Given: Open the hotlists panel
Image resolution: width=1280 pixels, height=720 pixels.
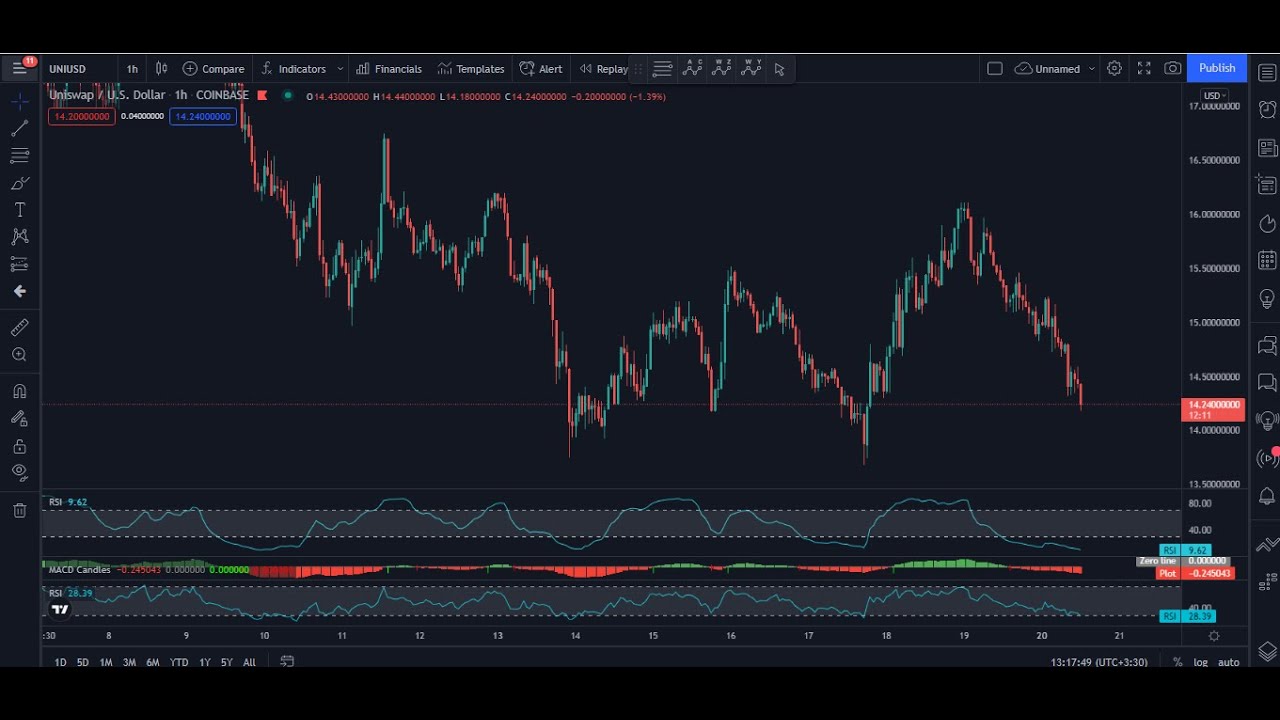Looking at the screenshot, I should tap(1267, 223).
